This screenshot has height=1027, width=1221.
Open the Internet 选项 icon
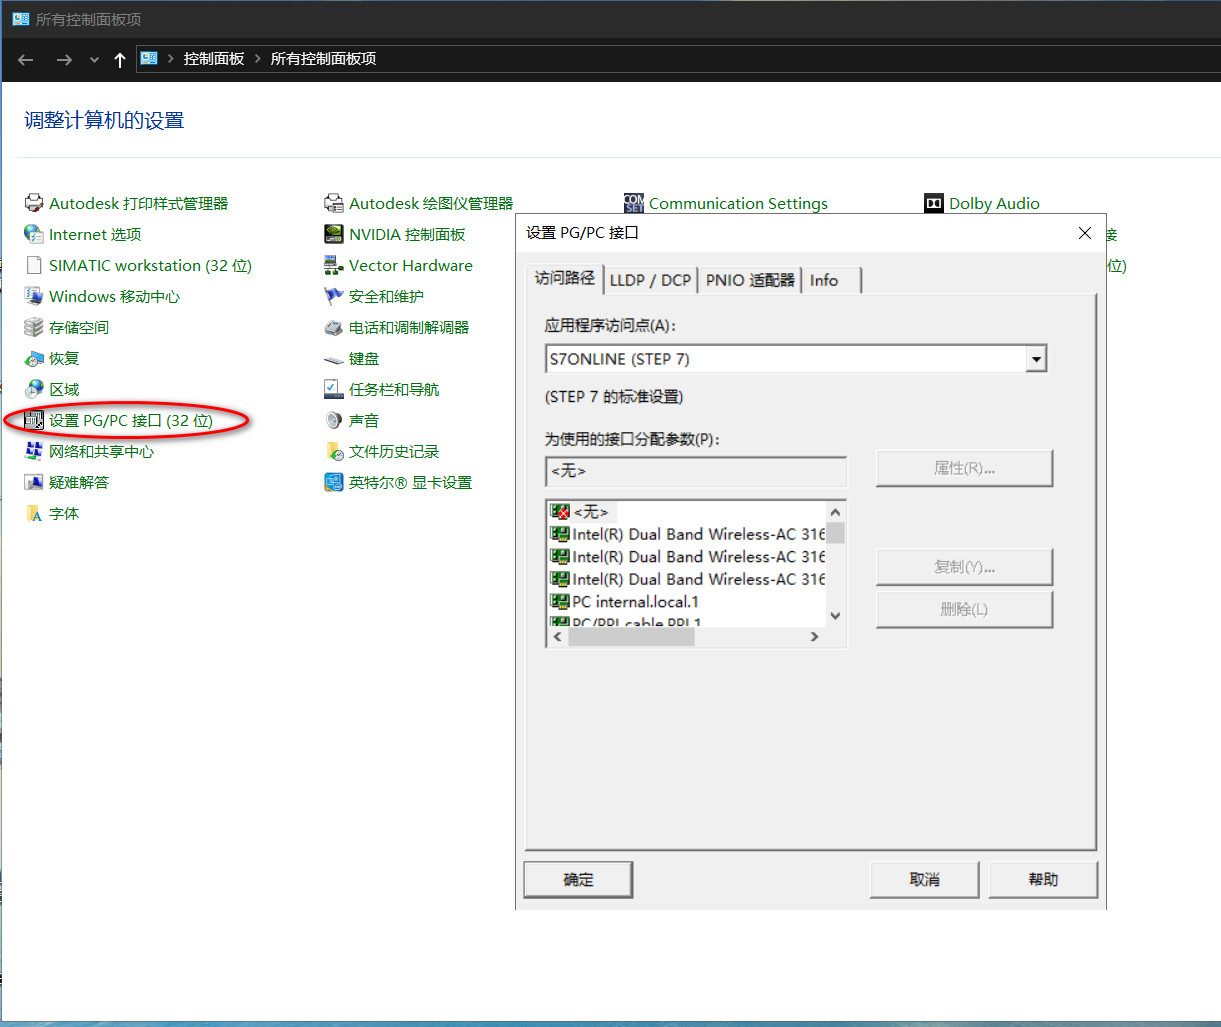[x=34, y=234]
